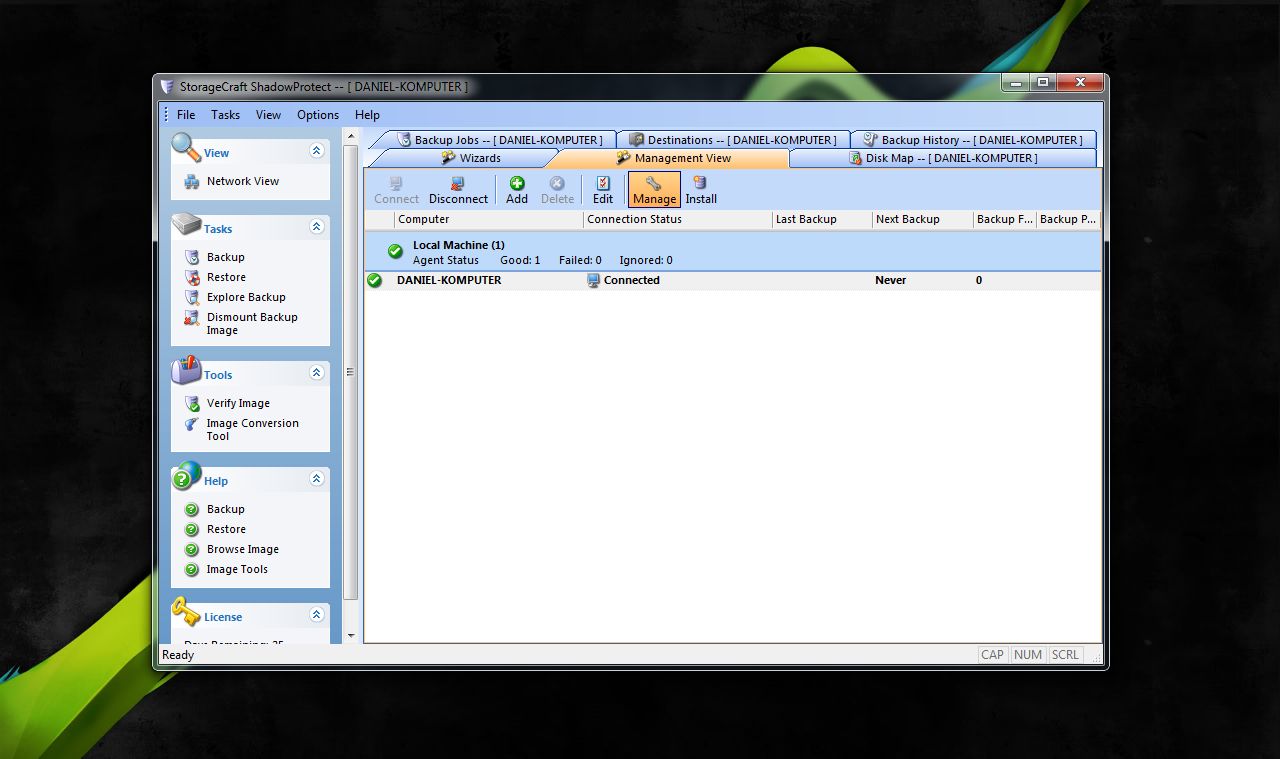Open Browse Image help topic
Screen dimensions: 1280x759
(242, 549)
